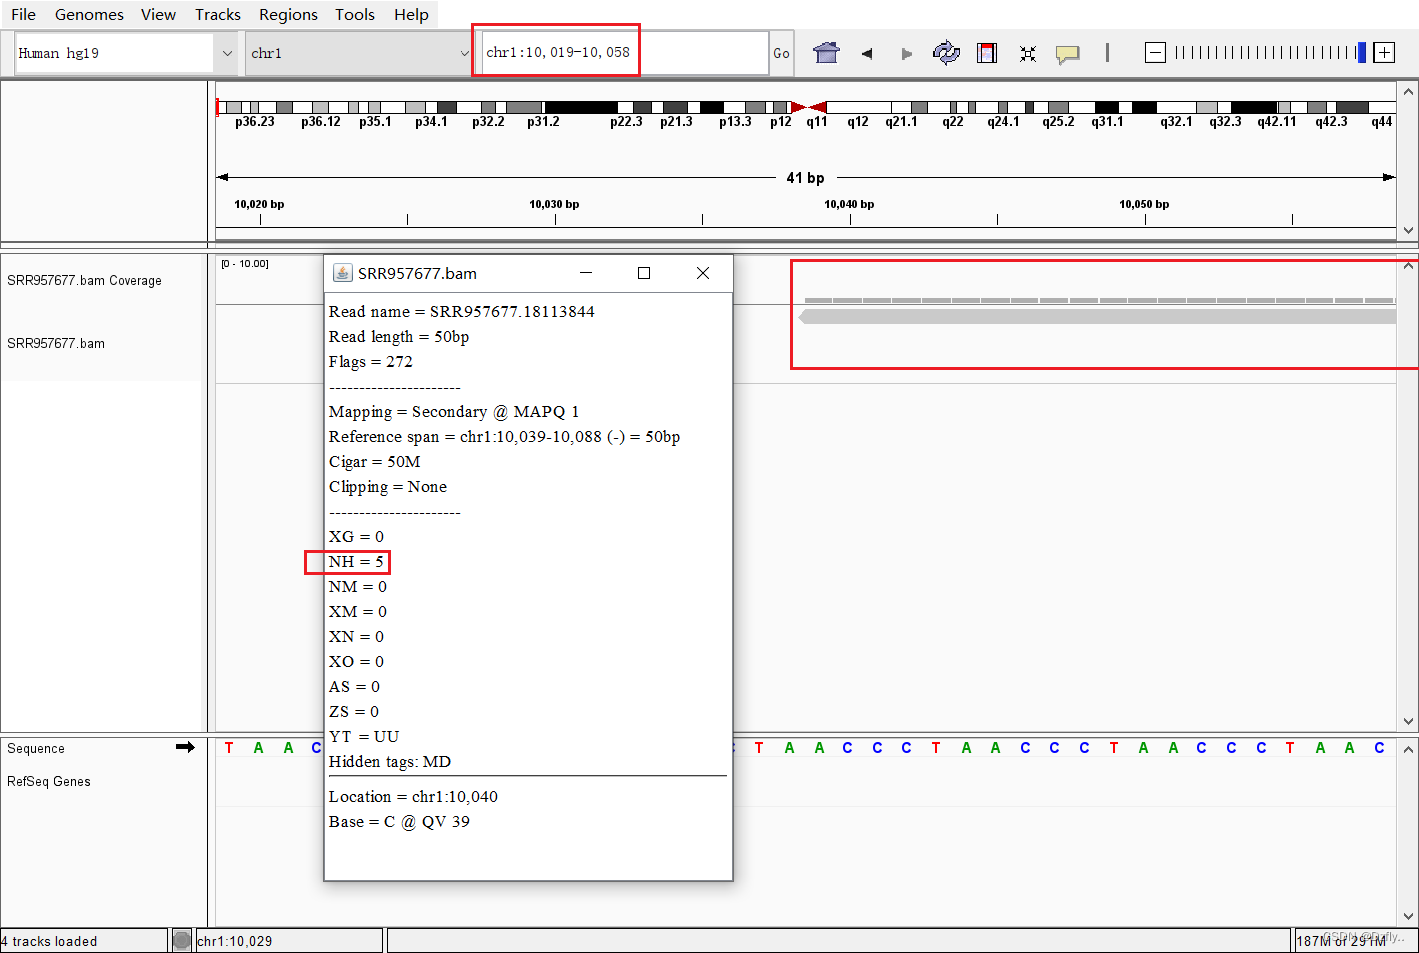Screen dimensions: 1419x953
Task: Click the right vertical scrollbar
Action: tap(1409, 490)
